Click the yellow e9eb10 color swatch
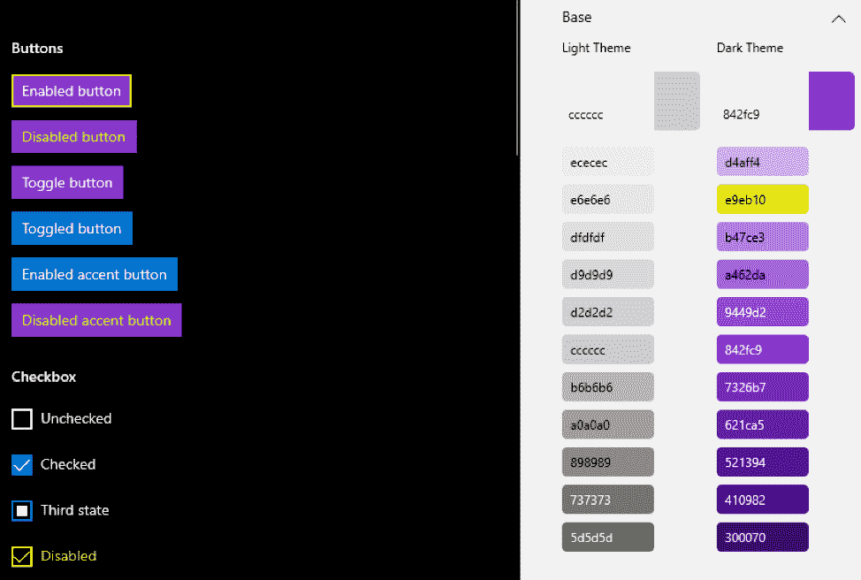The height and width of the screenshot is (580, 861). [x=762, y=199]
